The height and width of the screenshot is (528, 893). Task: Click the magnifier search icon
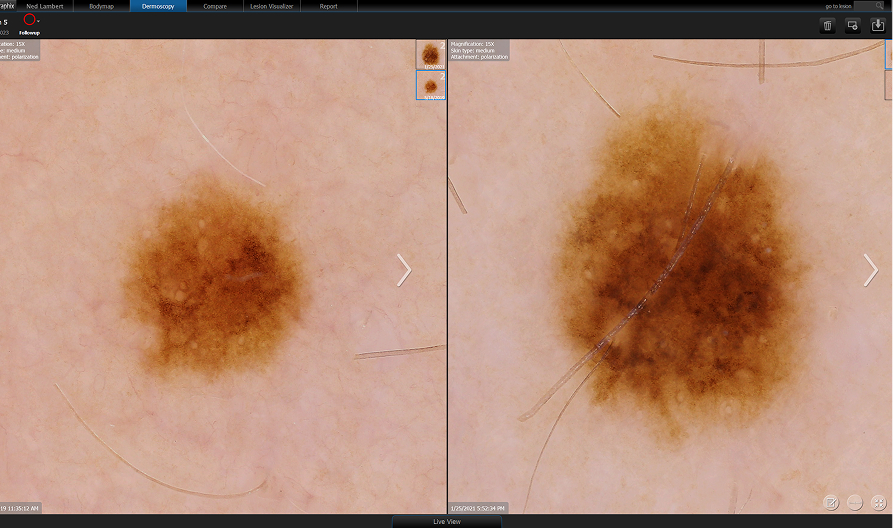[x=878, y=6]
